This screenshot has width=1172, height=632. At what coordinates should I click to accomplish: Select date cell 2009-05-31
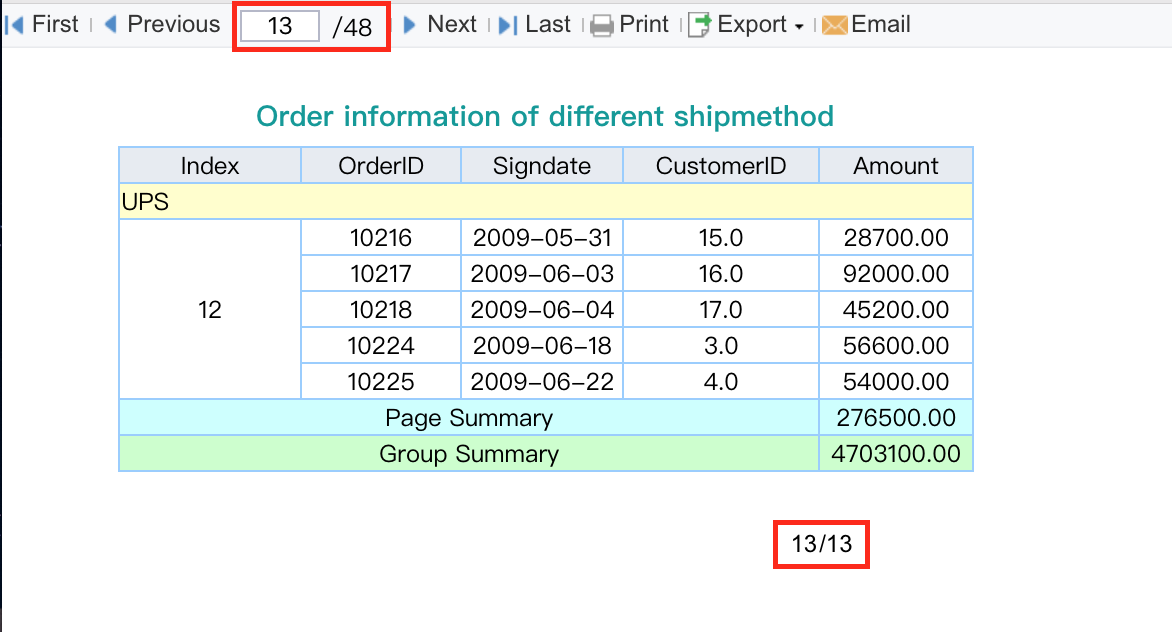click(x=542, y=238)
